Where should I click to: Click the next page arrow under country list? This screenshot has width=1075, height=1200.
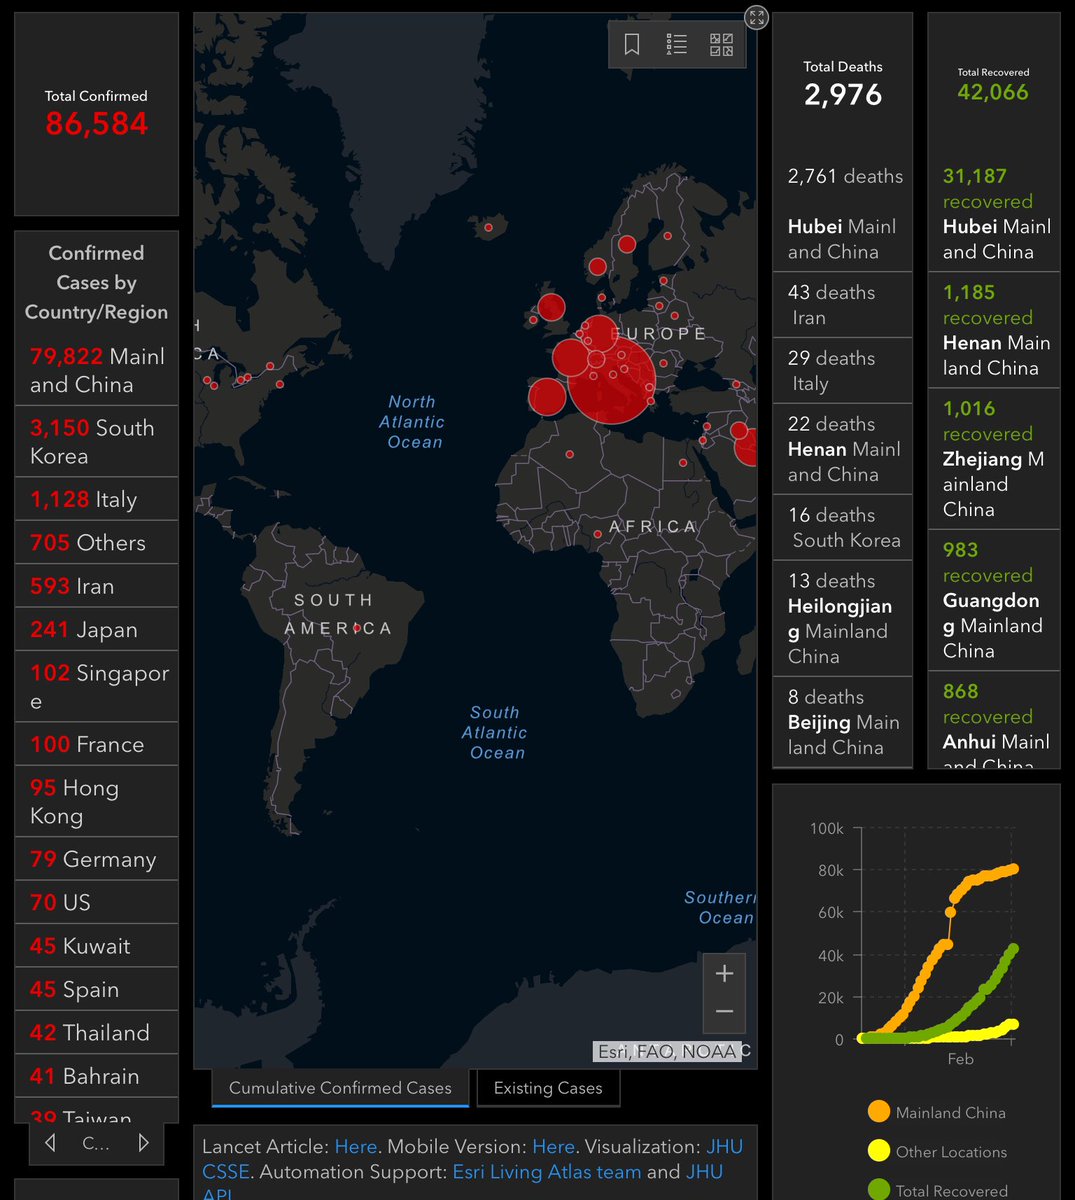coord(146,1142)
